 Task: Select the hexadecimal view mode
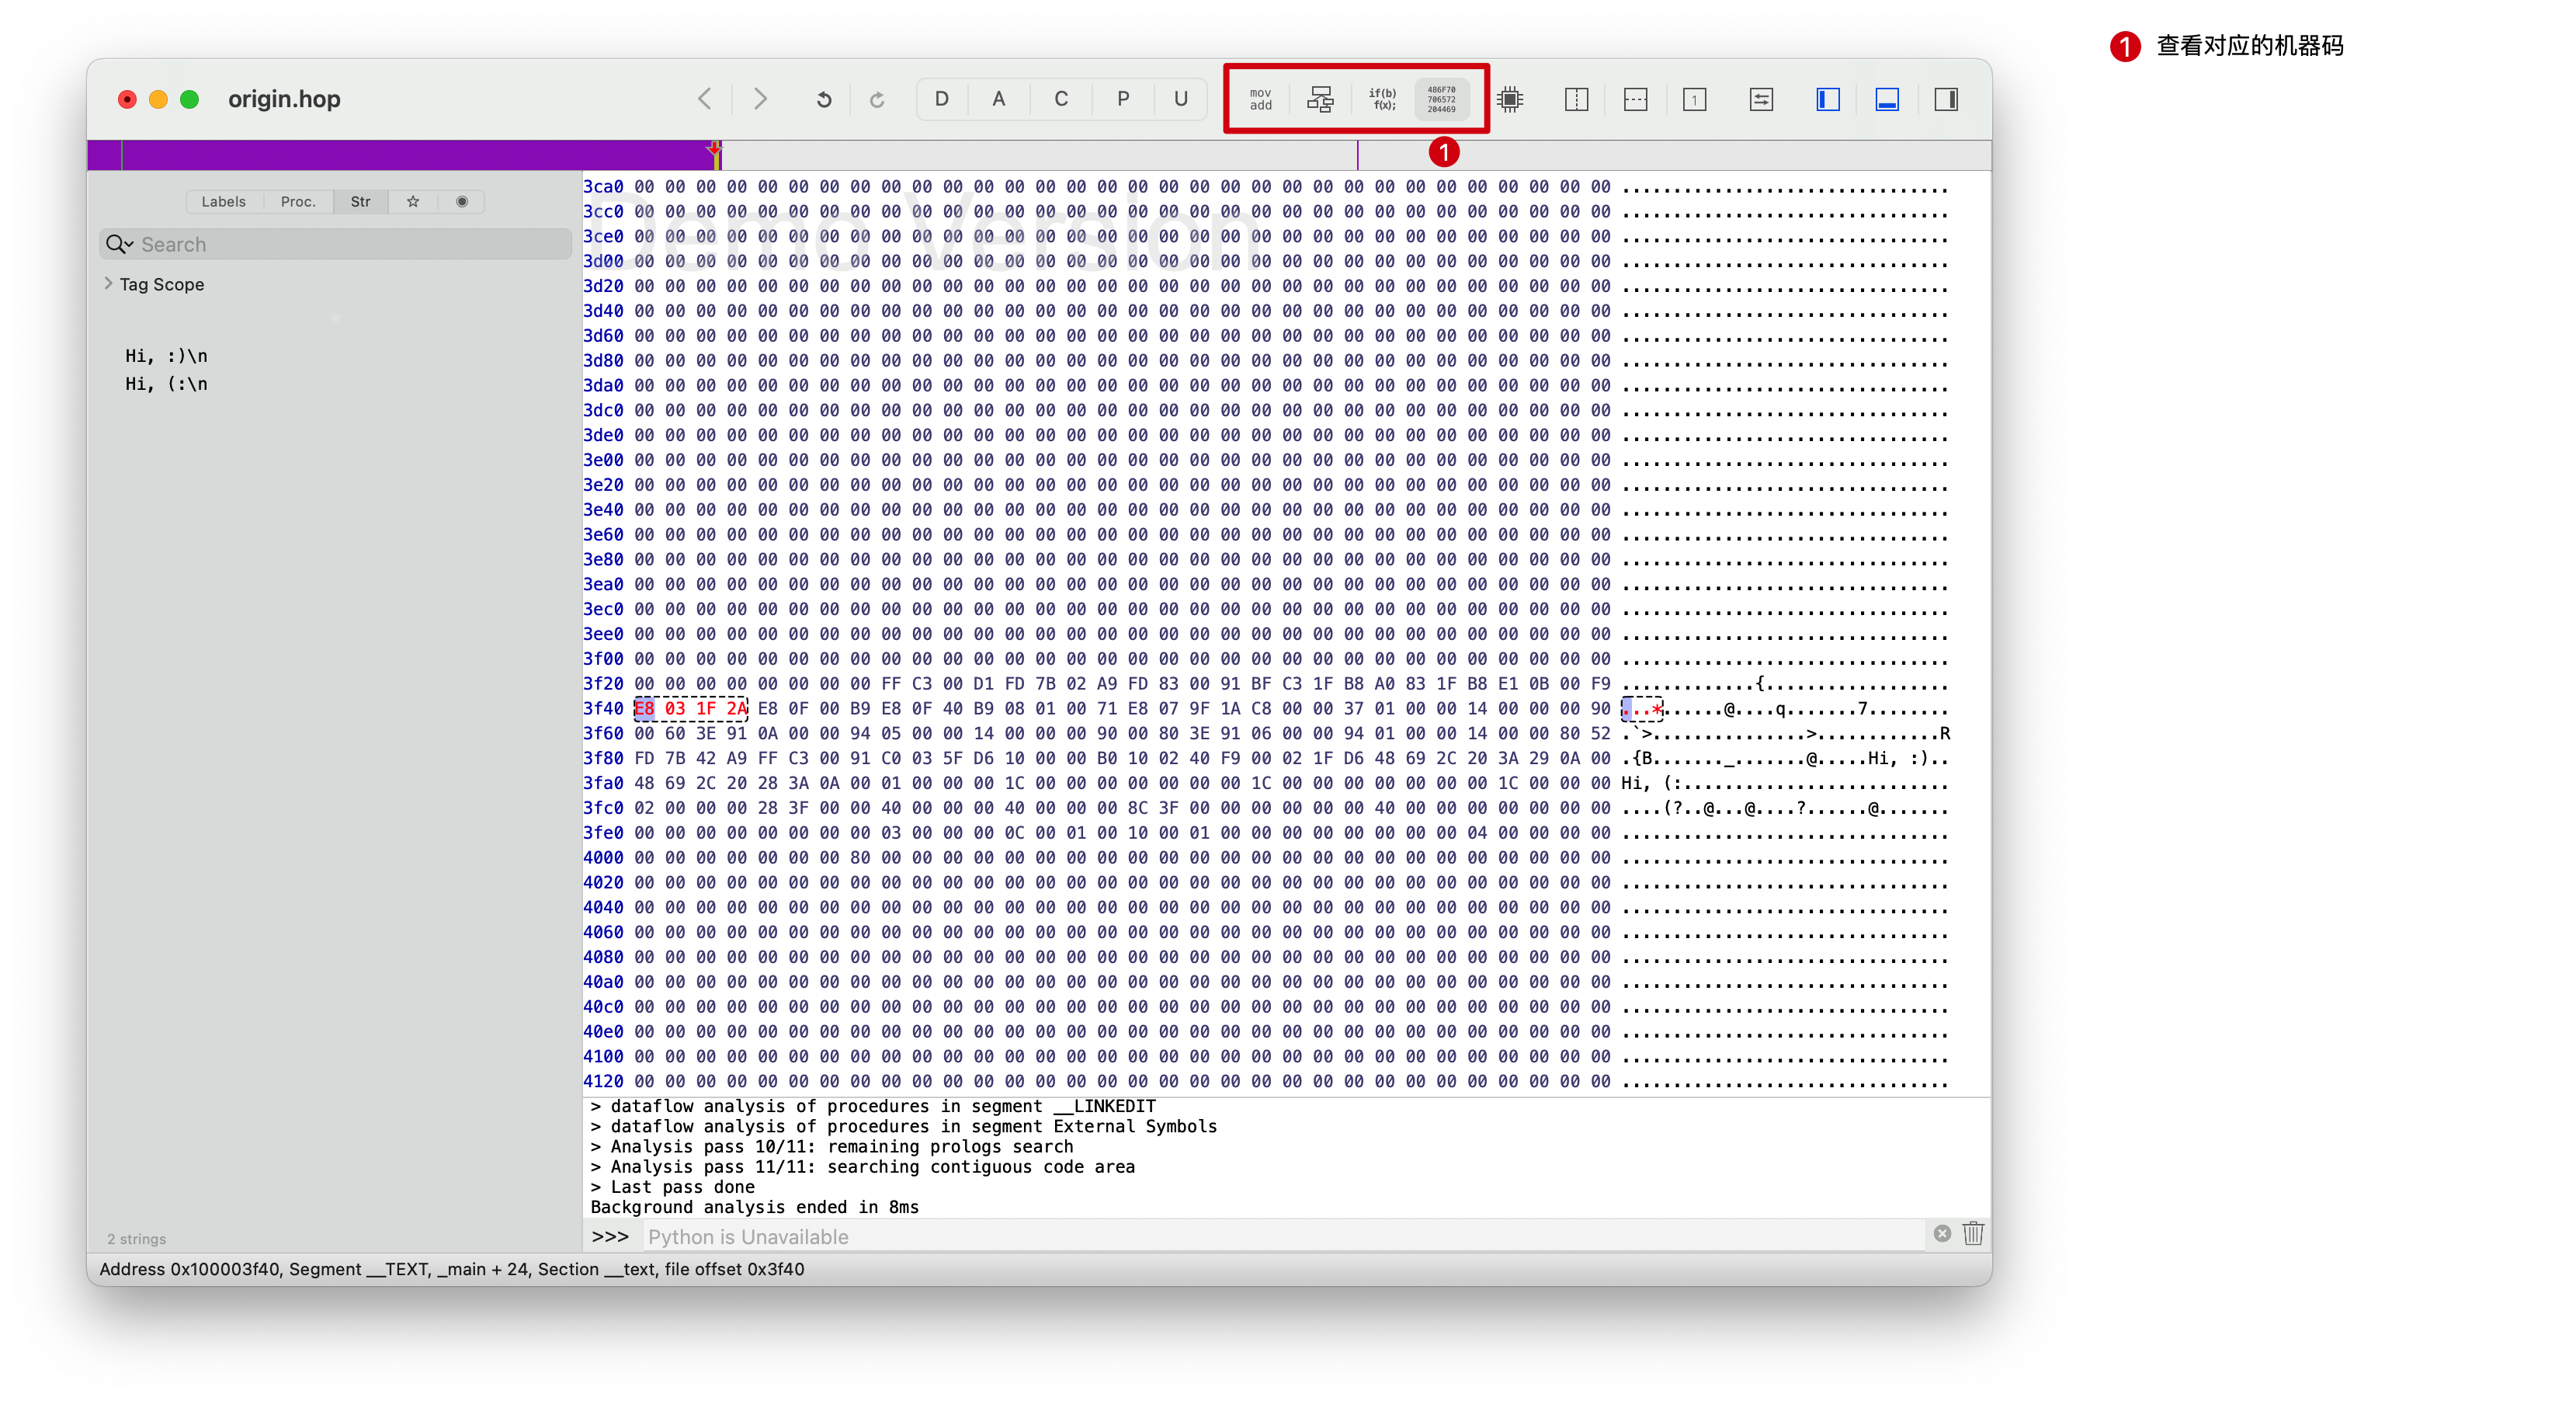coord(1441,99)
